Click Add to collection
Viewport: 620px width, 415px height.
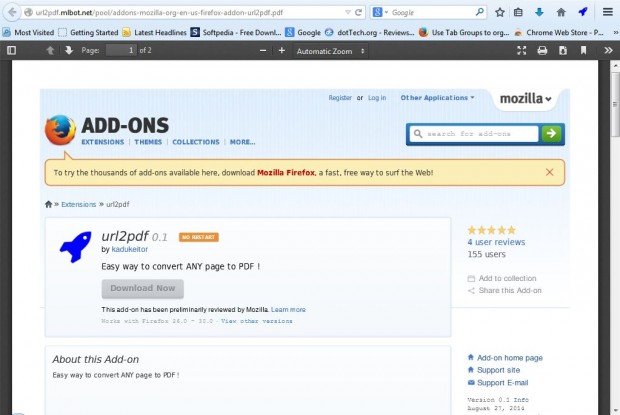click(x=502, y=278)
